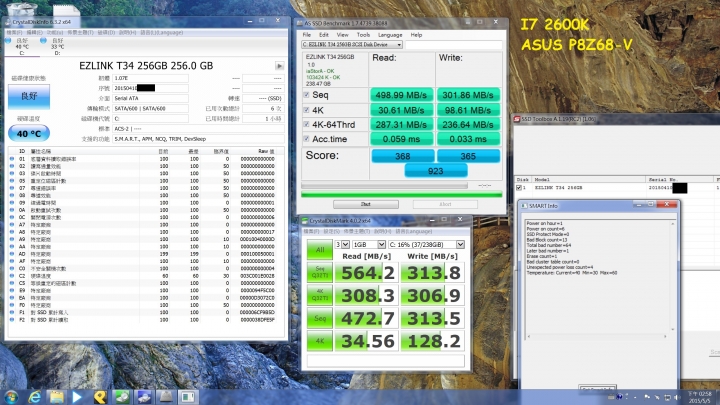This screenshot has height=405, width=720.
Task: Select the C: disk status icon in CrystalDiskInfo
Action: point(8,41)
